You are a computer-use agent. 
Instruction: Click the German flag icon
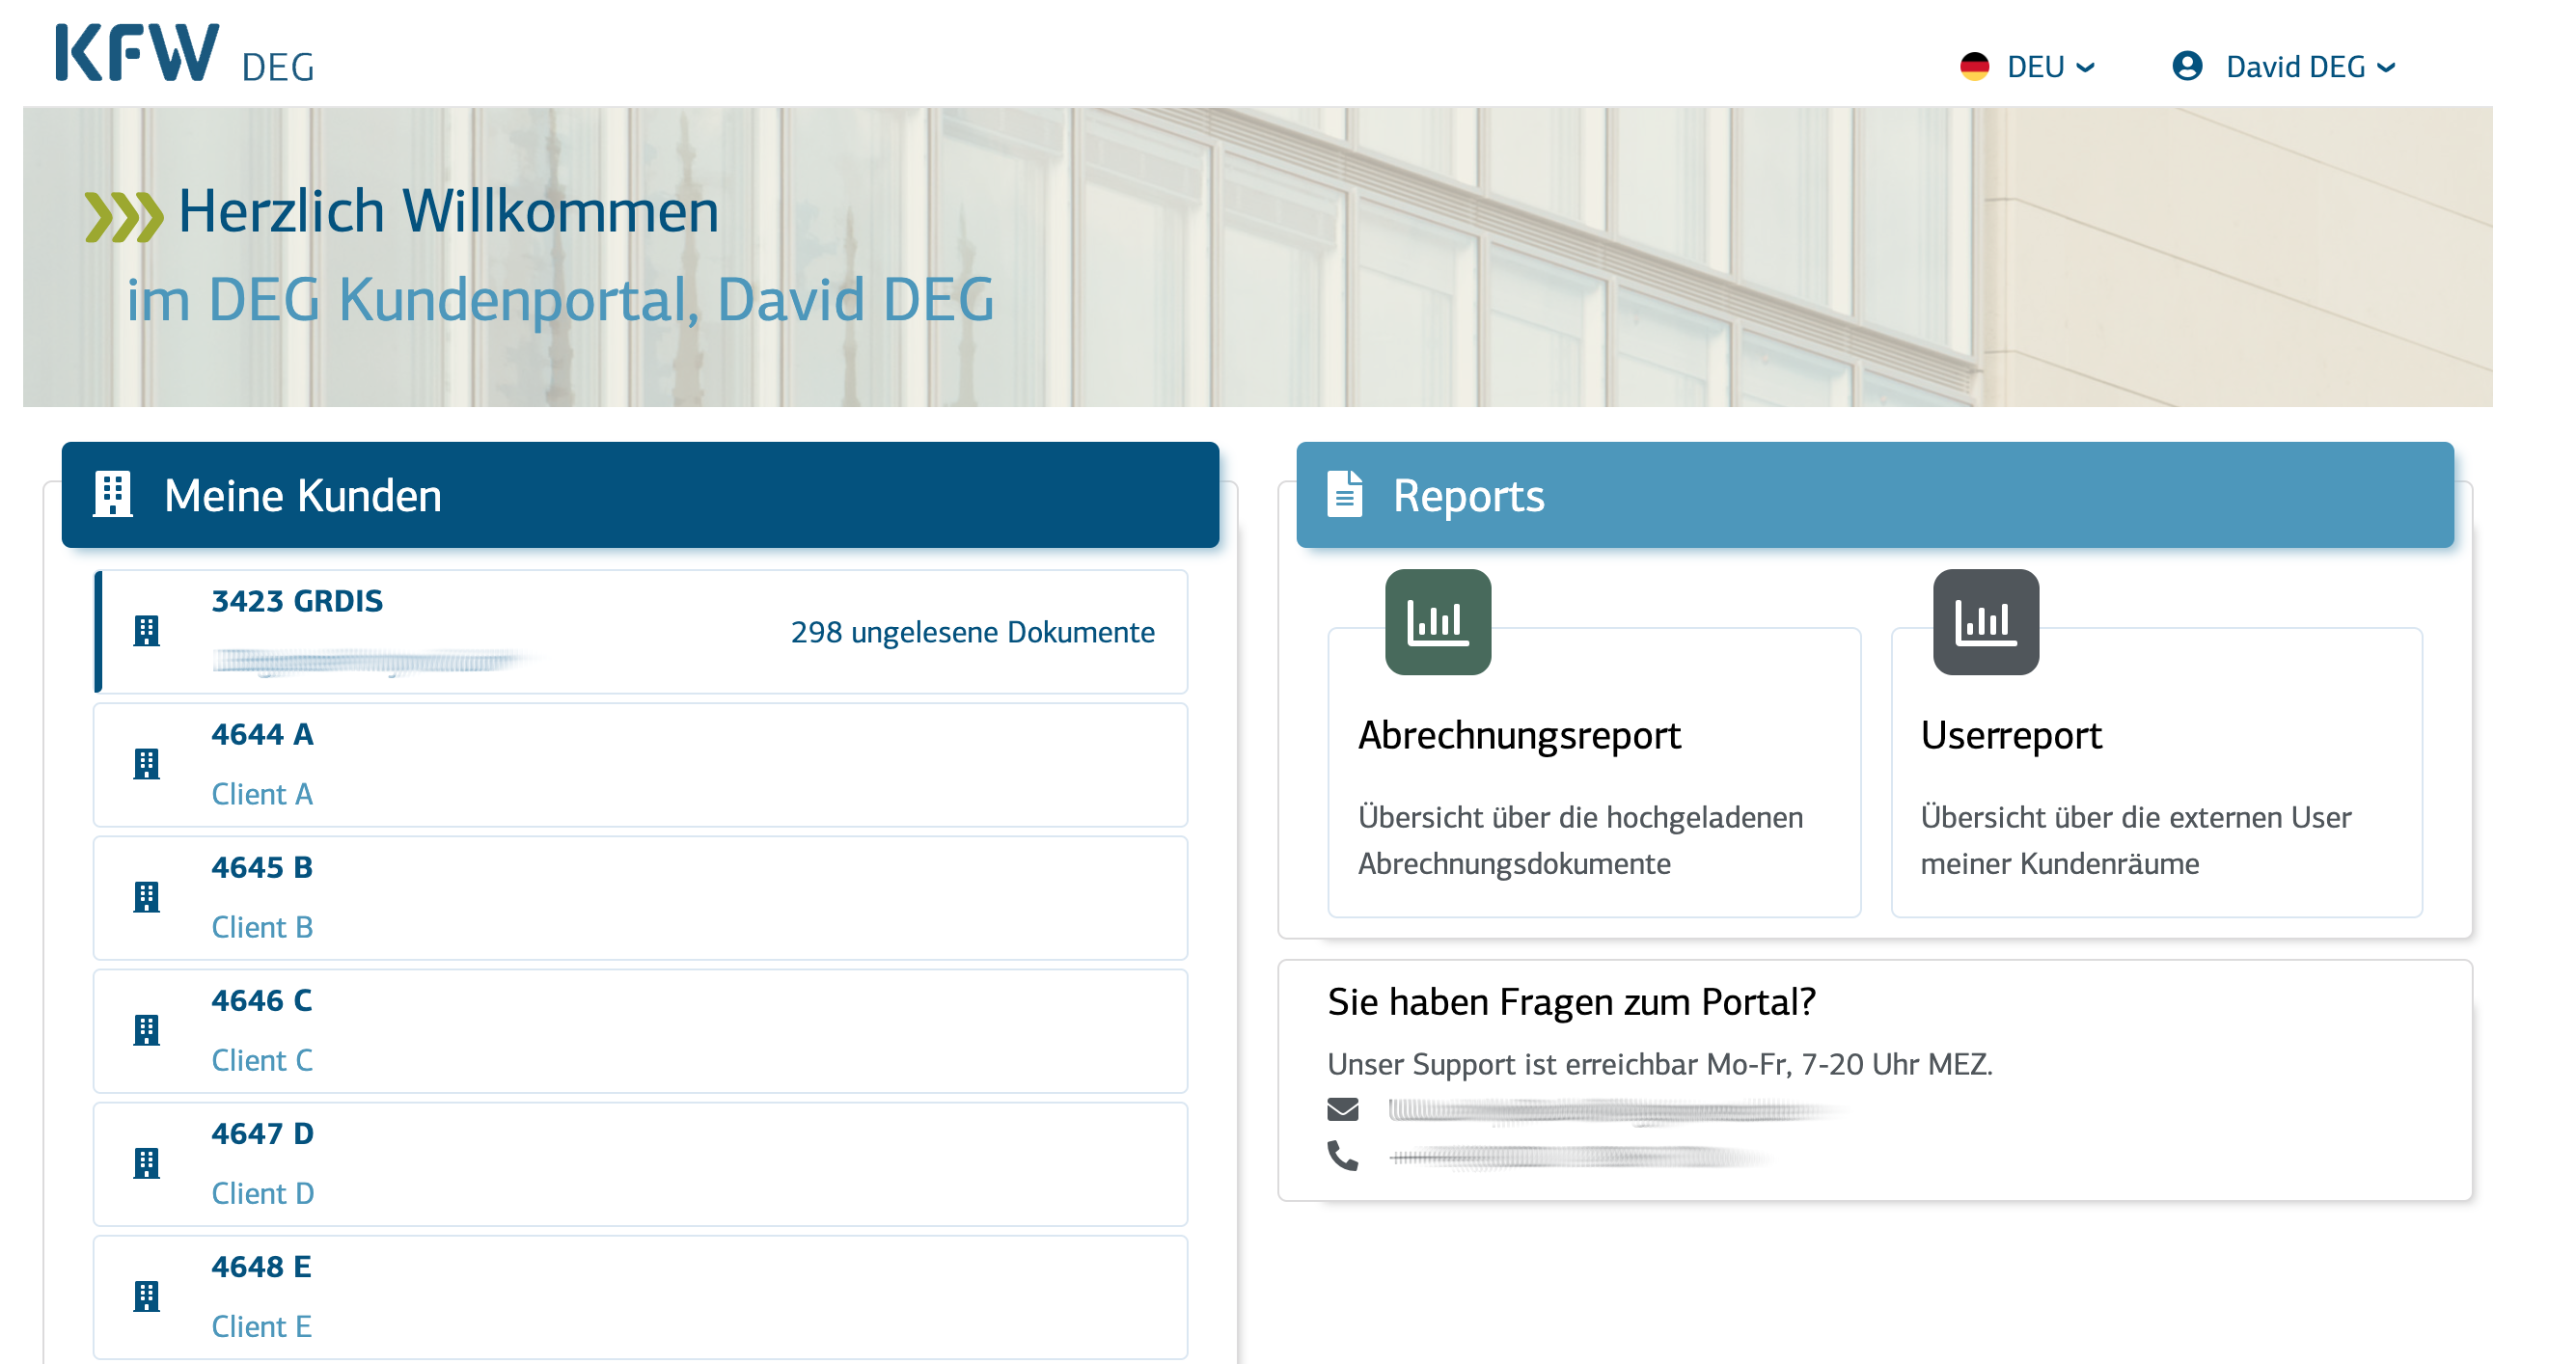1974,67
